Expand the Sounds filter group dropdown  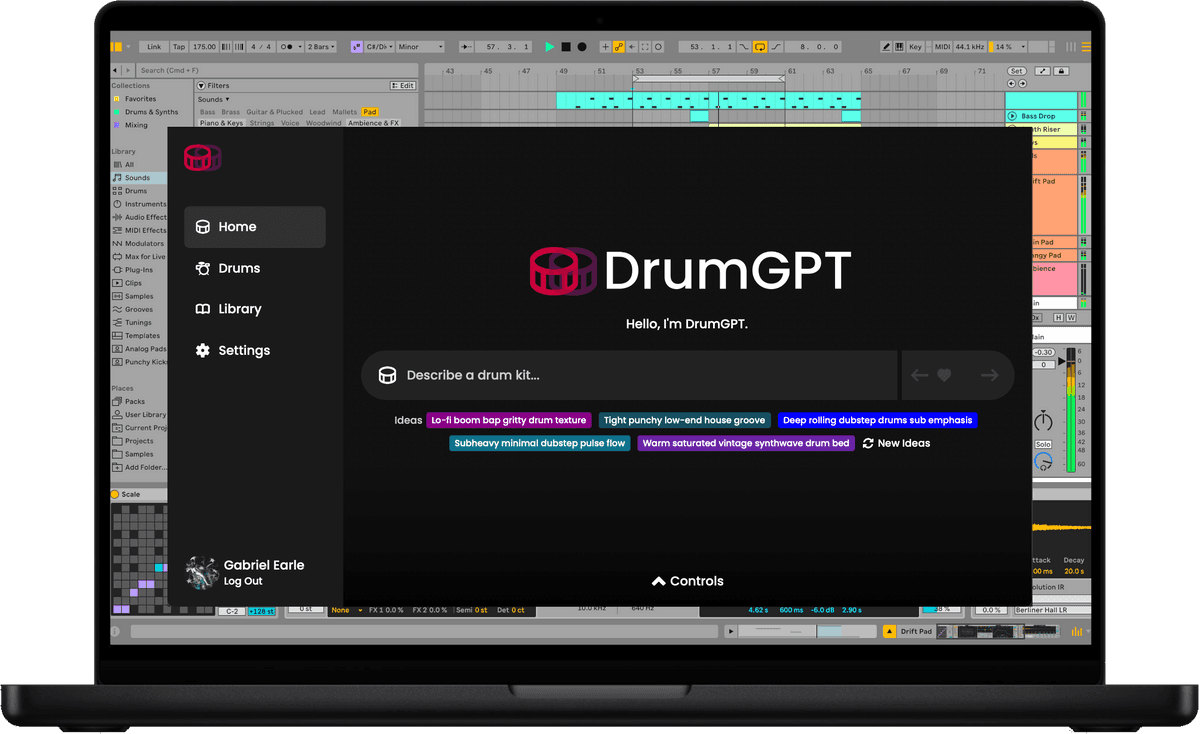[x=213, y=100]
